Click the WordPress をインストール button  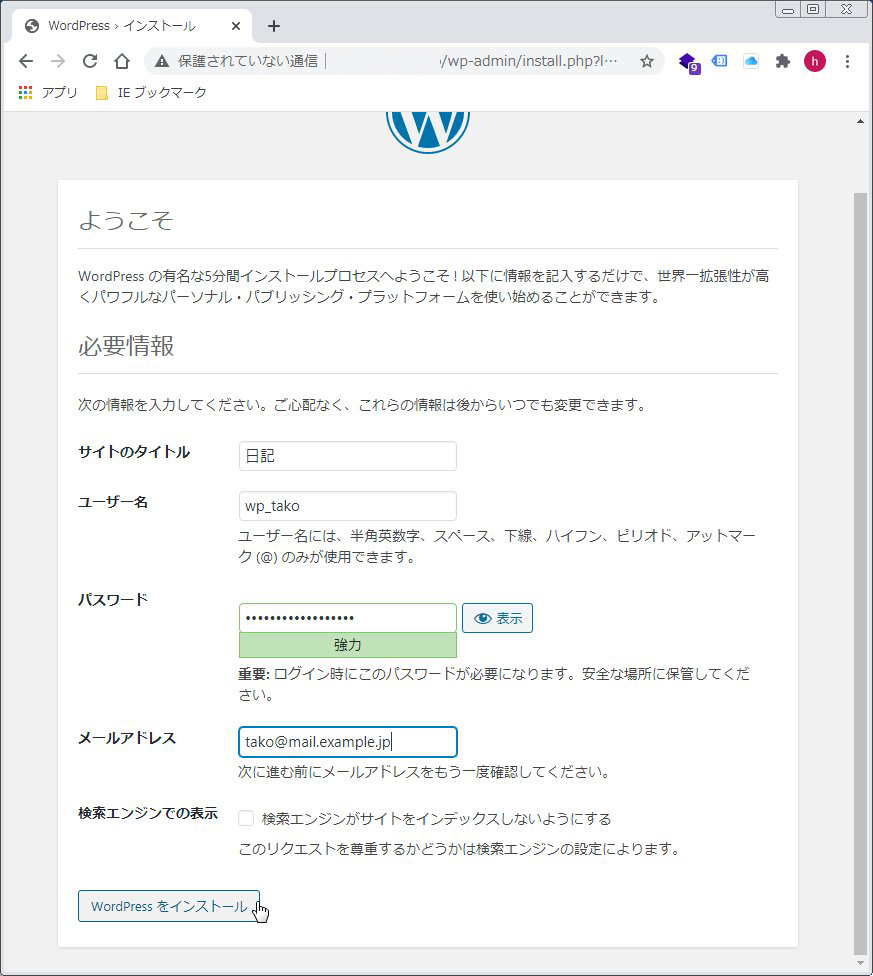coord(169,906)
